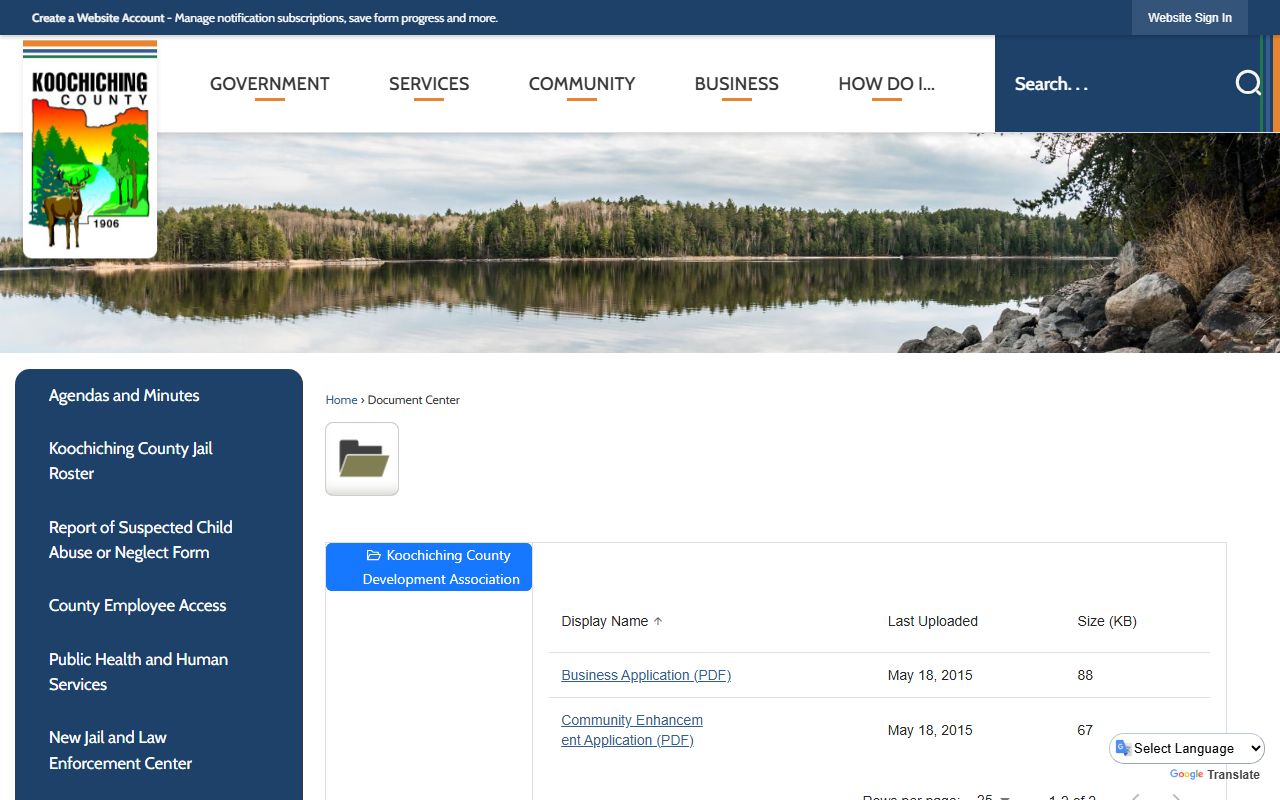The image size is (1280, 800).
Task: Click sort arrow beside Display Name
Action: 658,621
